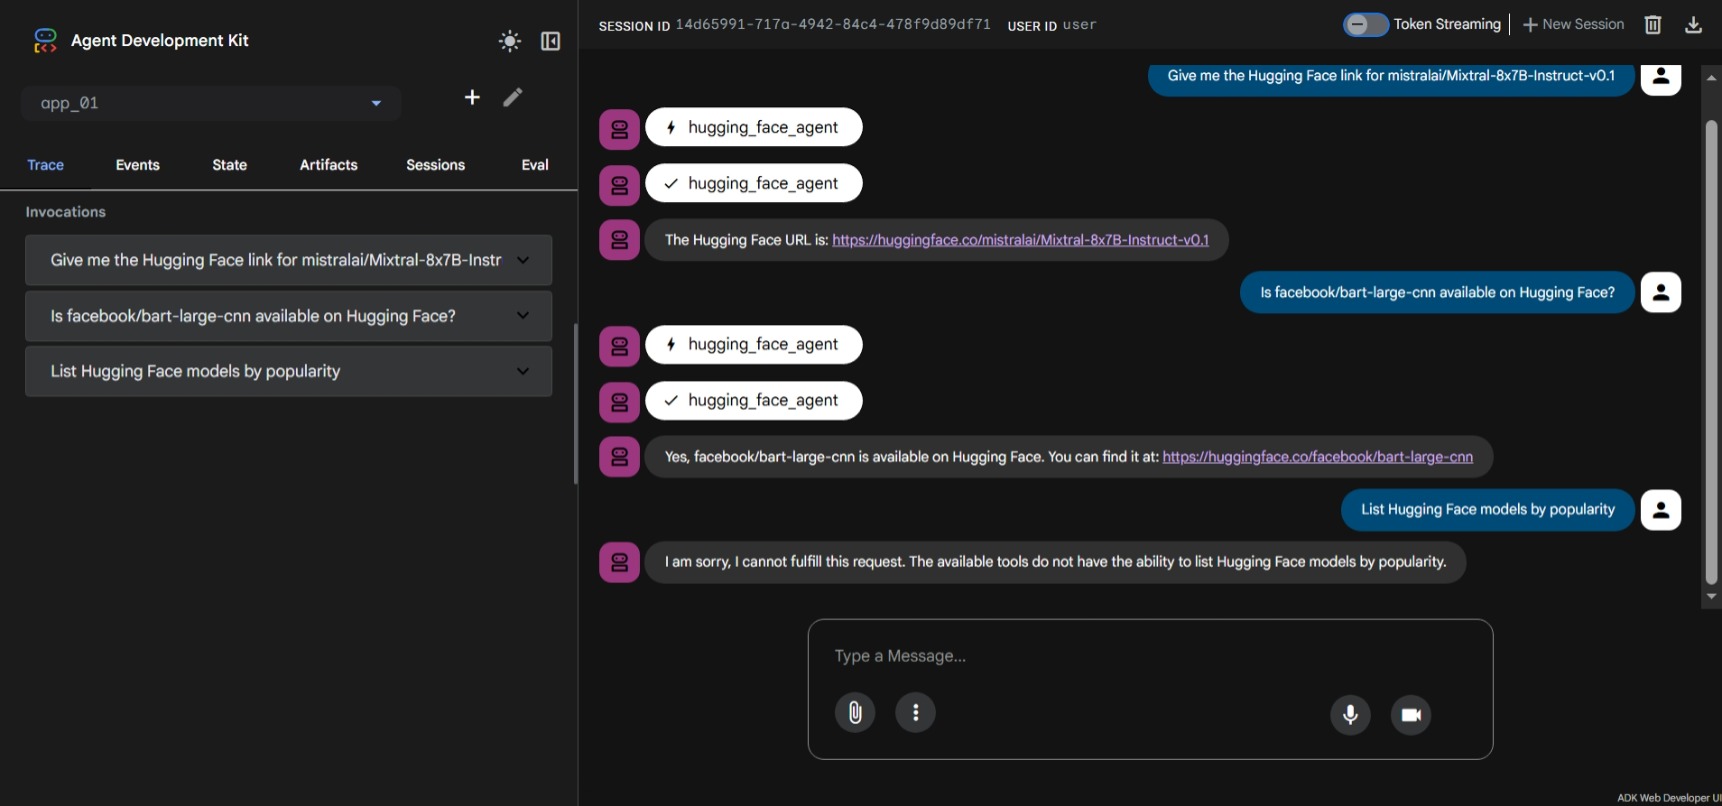
Task: Toggle light/dark theme sun icon
Action: [510, 41]
